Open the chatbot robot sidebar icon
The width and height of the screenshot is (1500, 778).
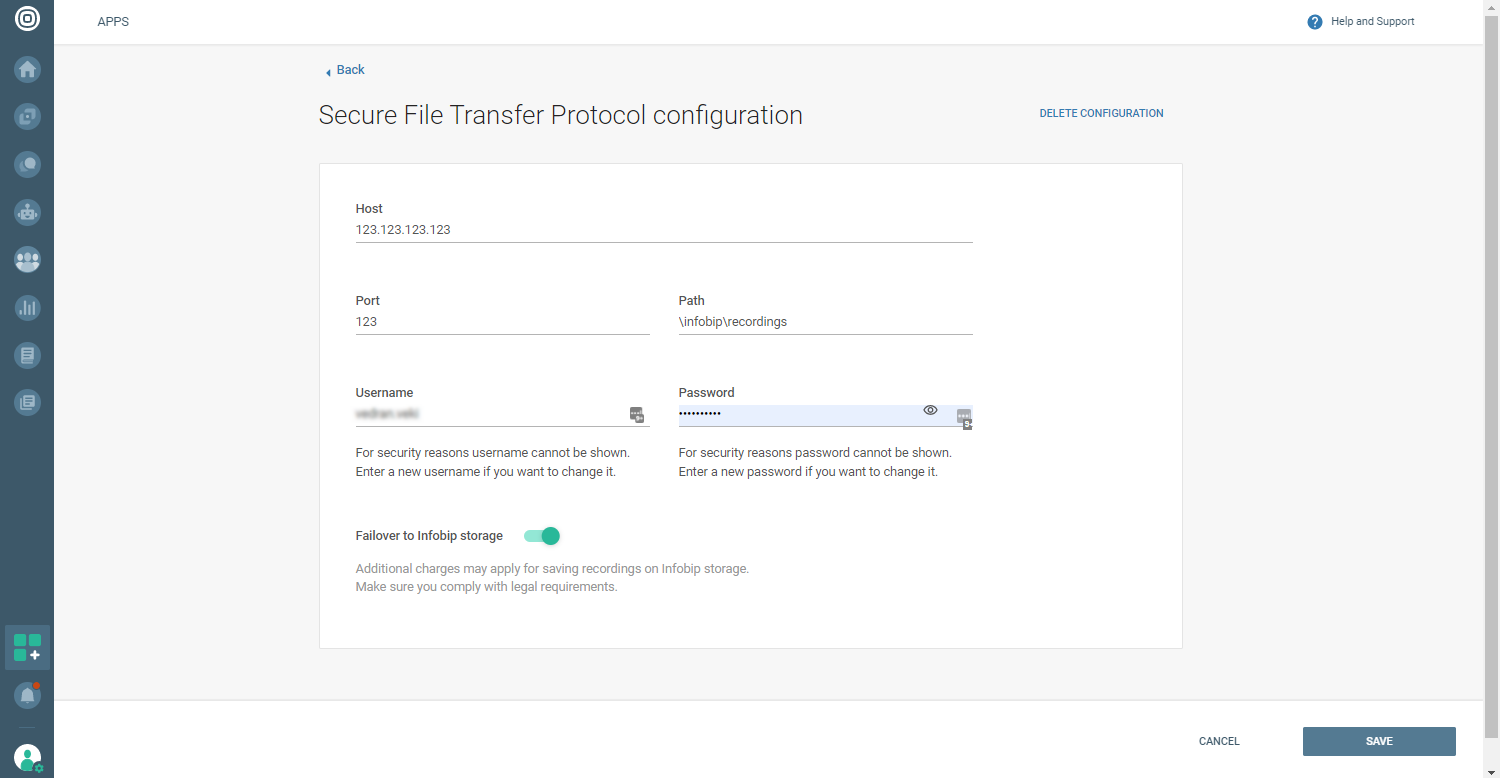(27, 212)
